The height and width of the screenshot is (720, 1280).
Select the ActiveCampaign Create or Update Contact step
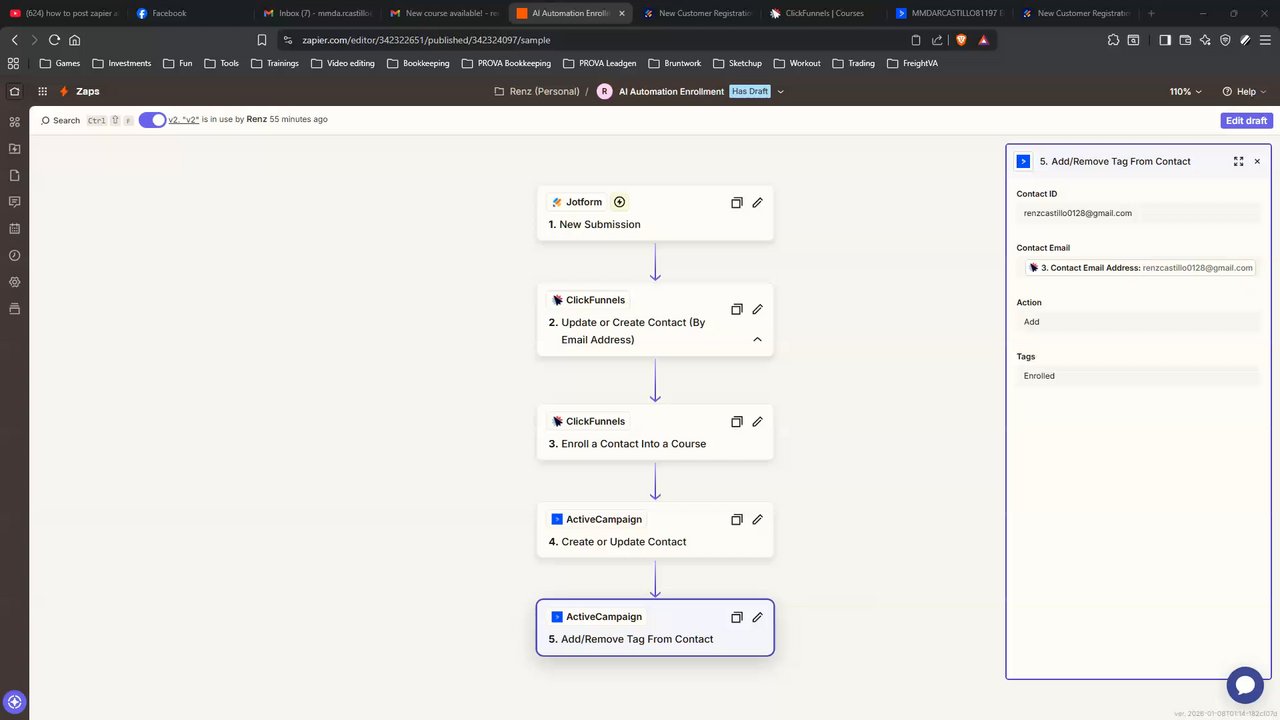[655, 530]
